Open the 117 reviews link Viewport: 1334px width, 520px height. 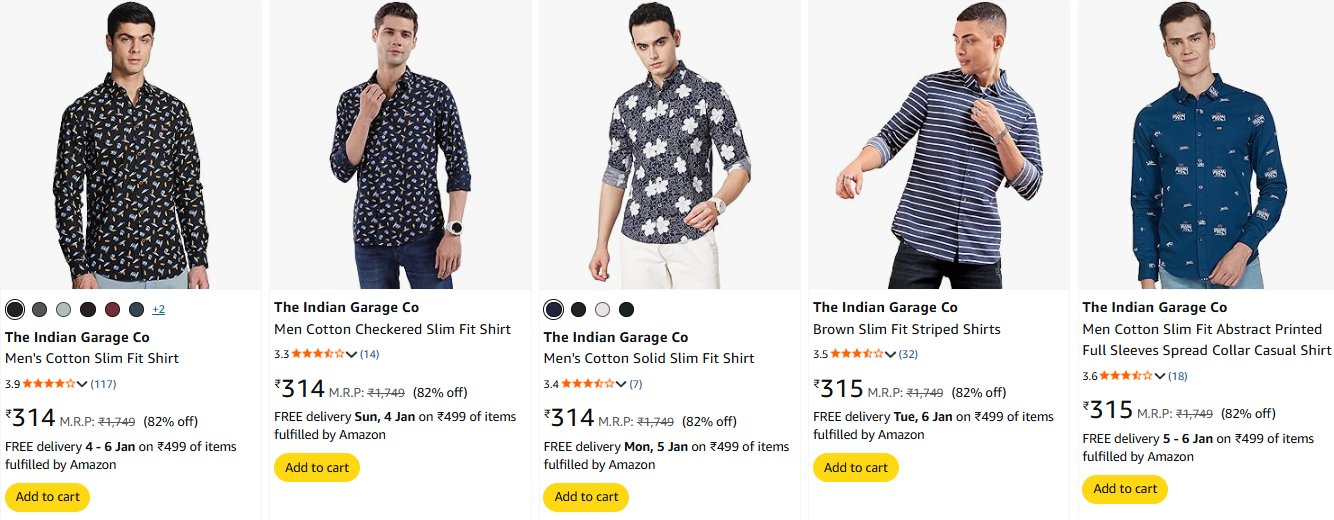tap(104, 384)
